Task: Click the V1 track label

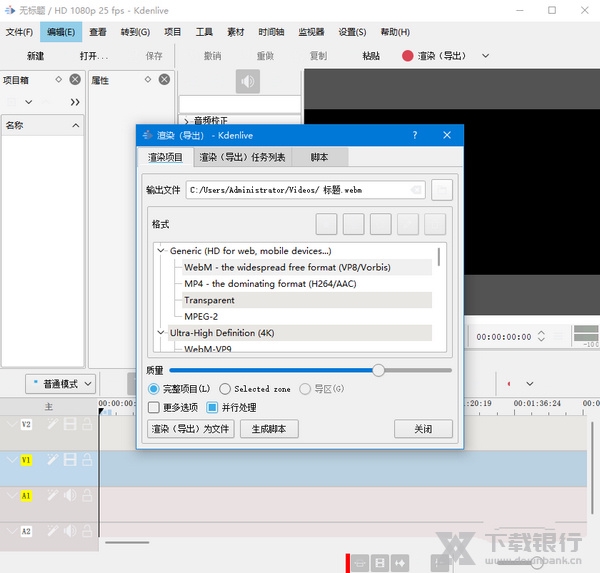Action: pyautogui.click(x=26, y=460)
